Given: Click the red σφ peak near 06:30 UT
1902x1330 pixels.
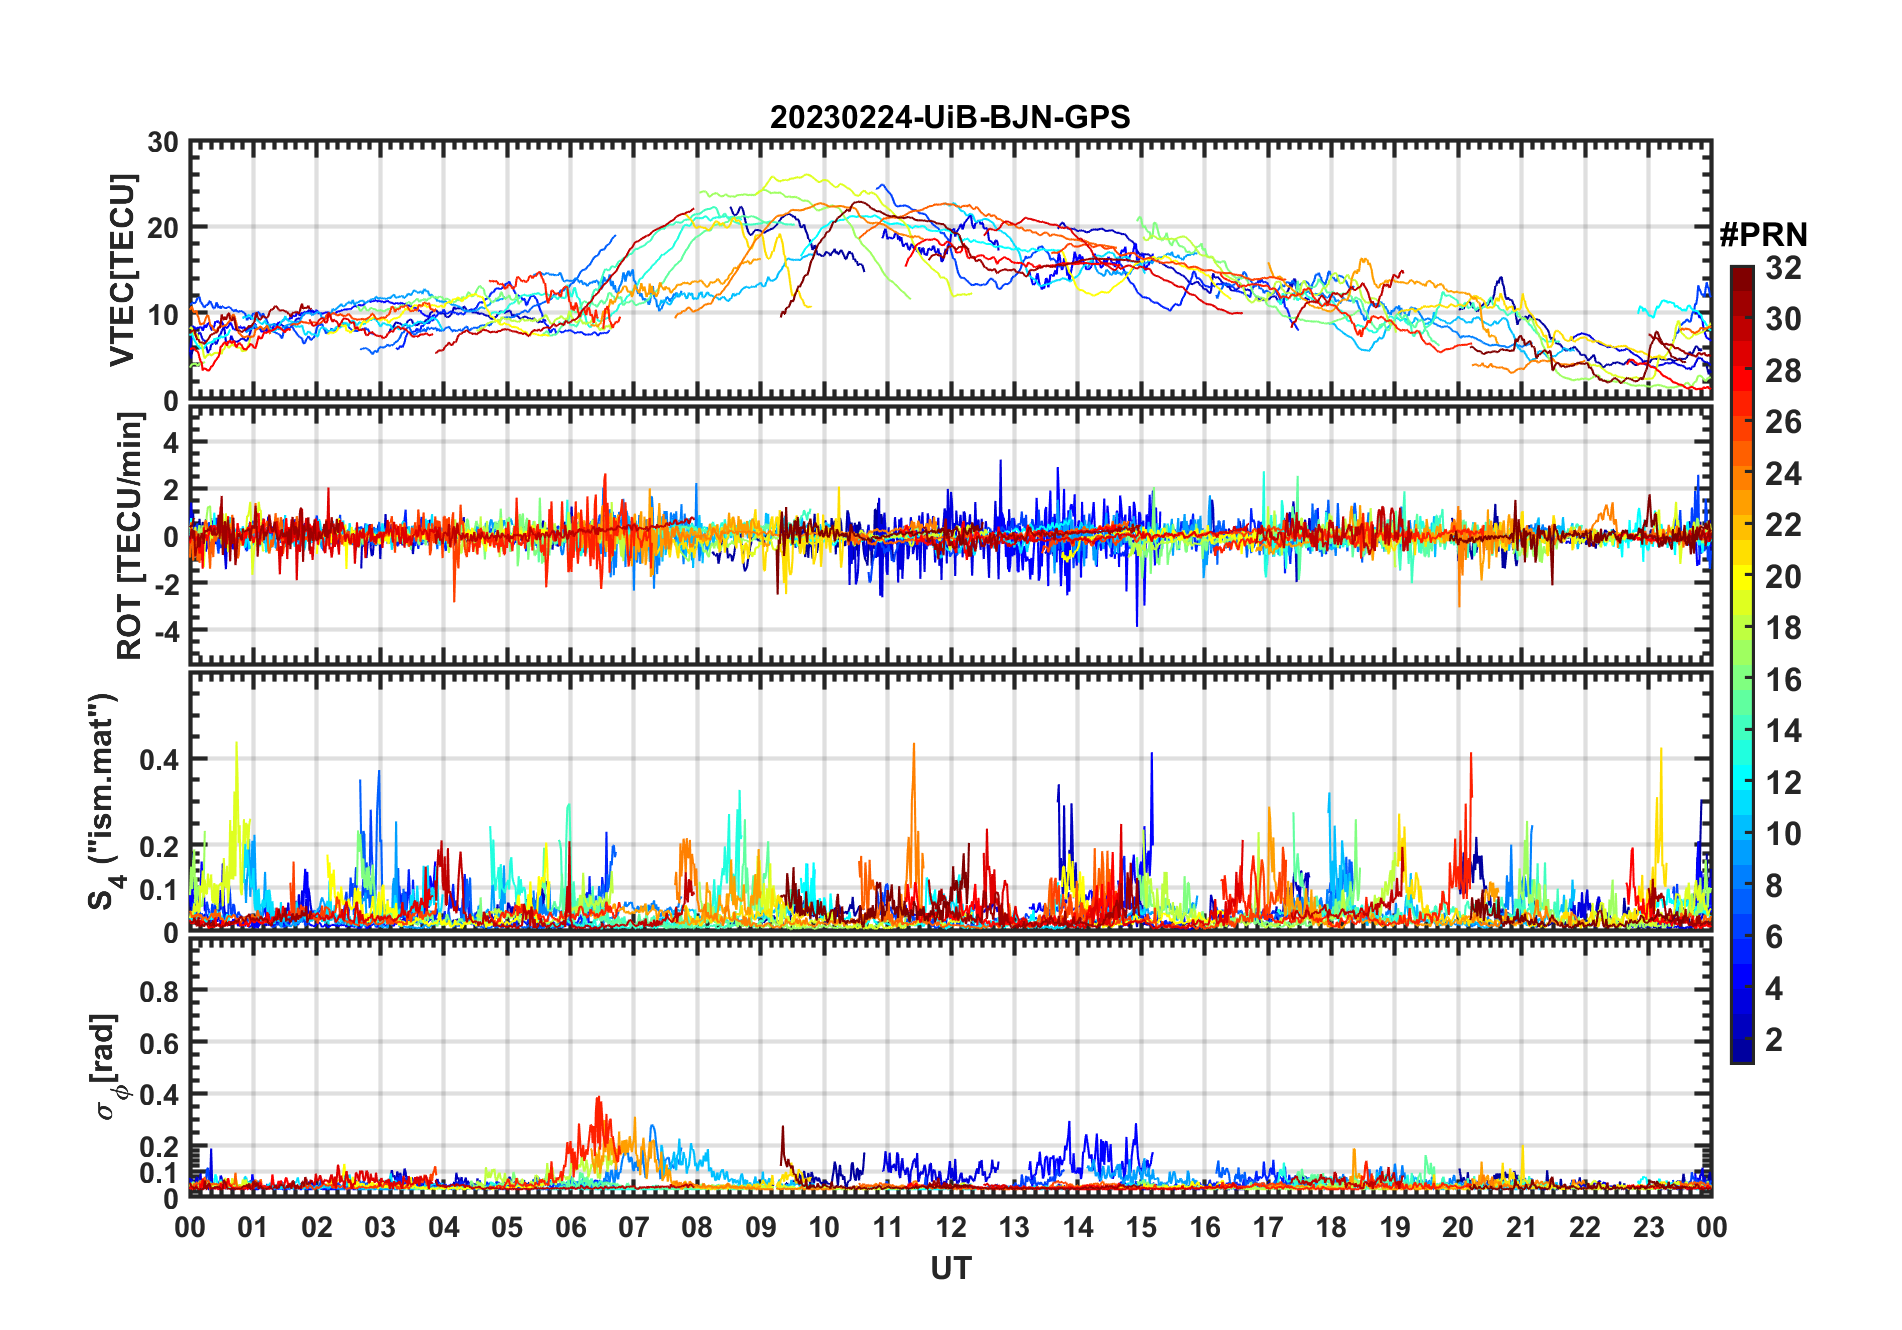Looking at the screenshot, I should point(598,1125).
